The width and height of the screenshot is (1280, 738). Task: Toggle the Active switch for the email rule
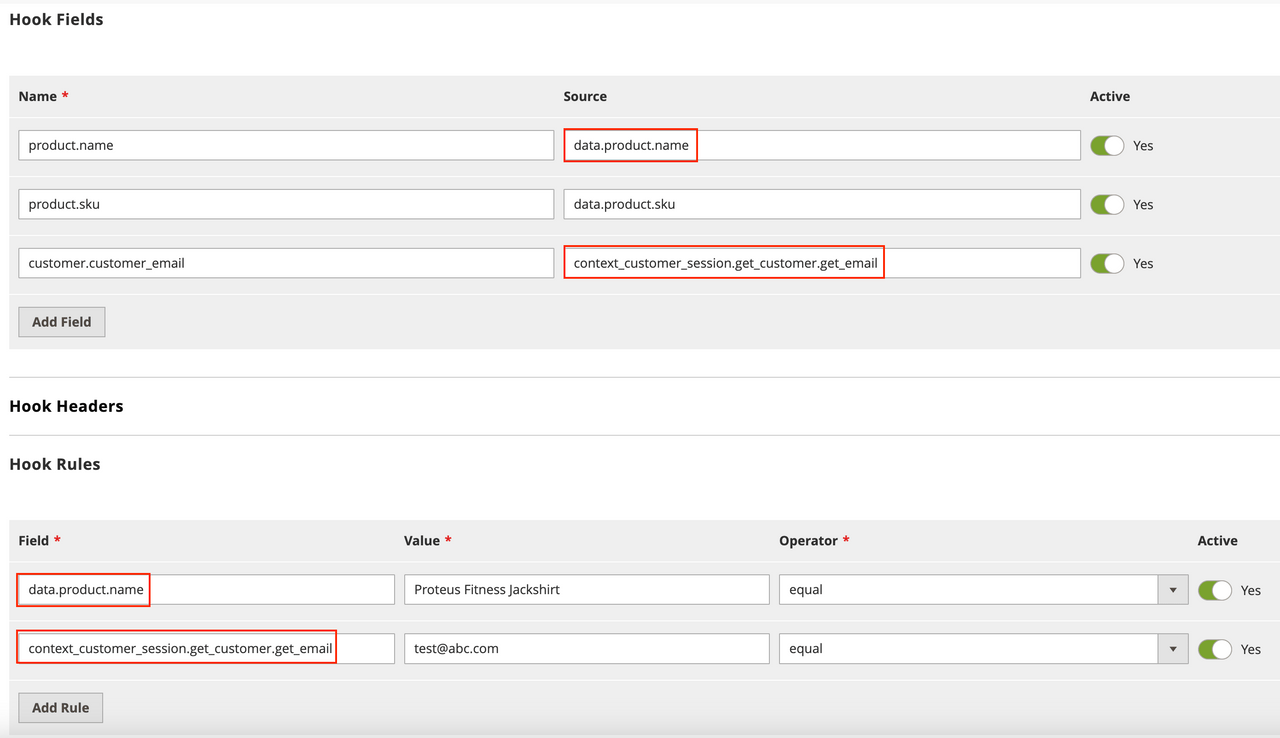[x=1214, y=648]
